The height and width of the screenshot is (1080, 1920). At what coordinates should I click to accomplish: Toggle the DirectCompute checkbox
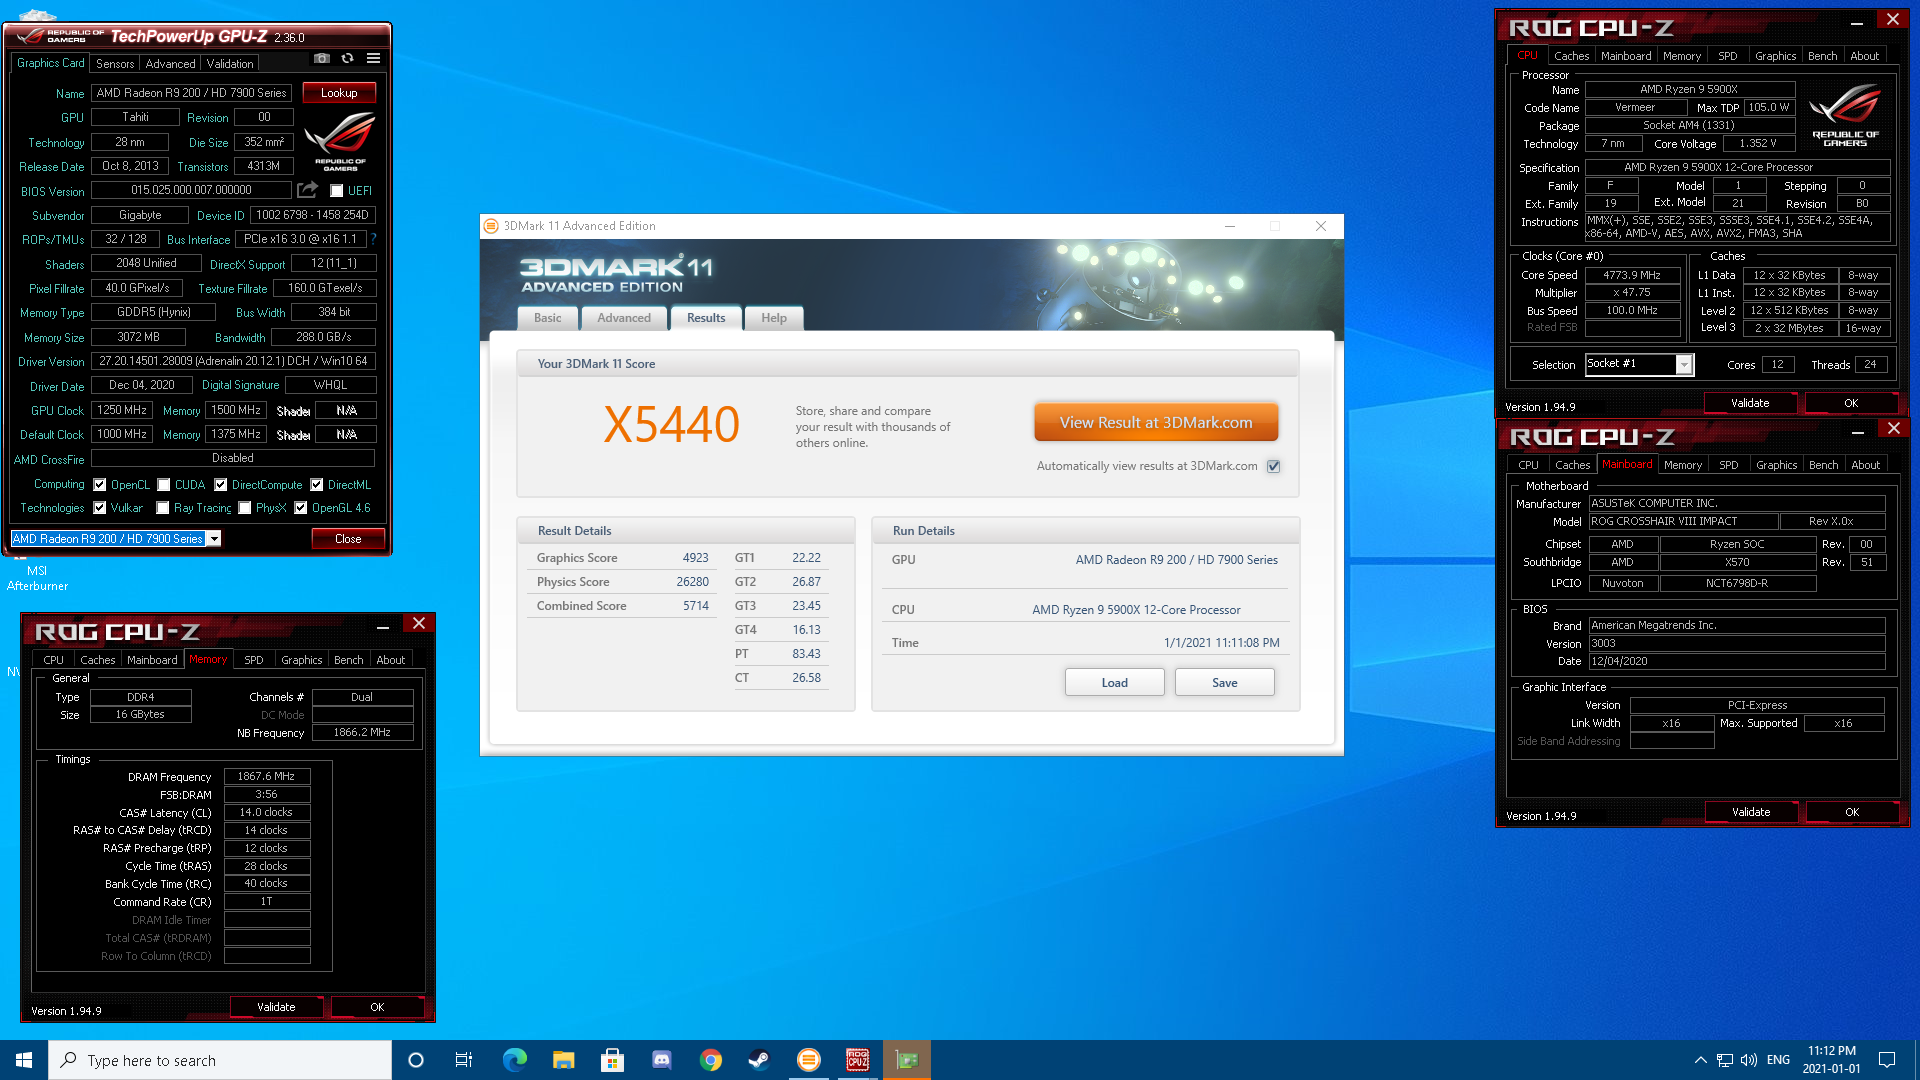click(221, 485)
